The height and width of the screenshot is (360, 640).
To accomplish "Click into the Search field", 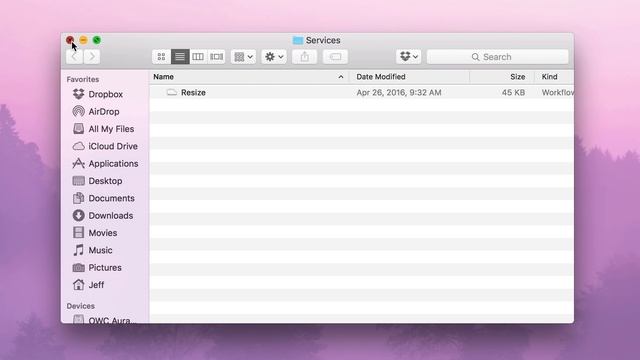I will [498, 57].
